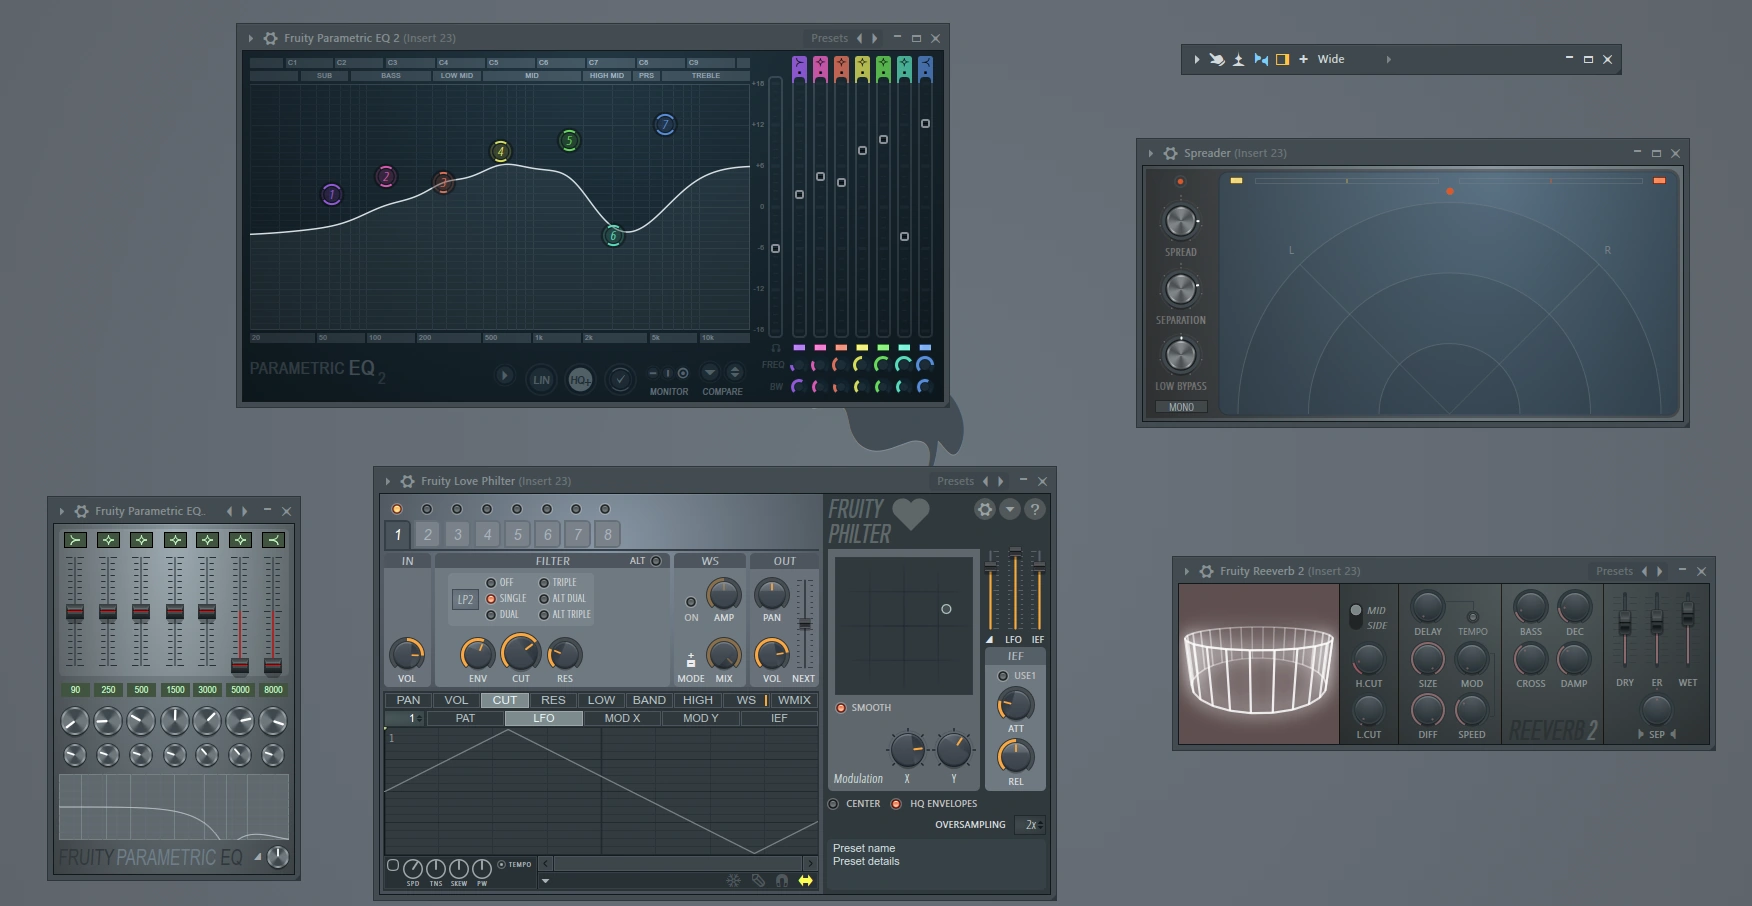The height and width of the screenshot is (906, 1752).
Task: Toggle the ALT filter option
Action: point(656,561)
